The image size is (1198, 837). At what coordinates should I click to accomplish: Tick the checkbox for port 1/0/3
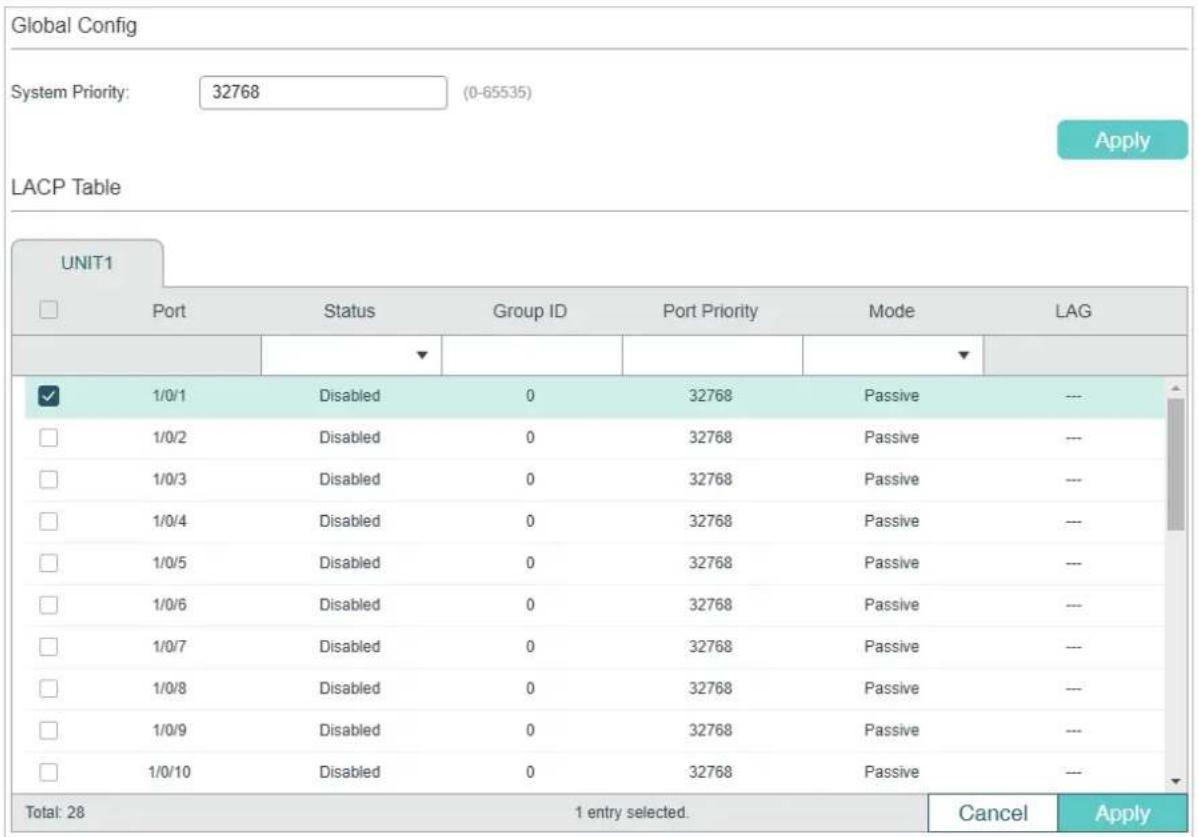pyautogui.click(x=48, y=480)
